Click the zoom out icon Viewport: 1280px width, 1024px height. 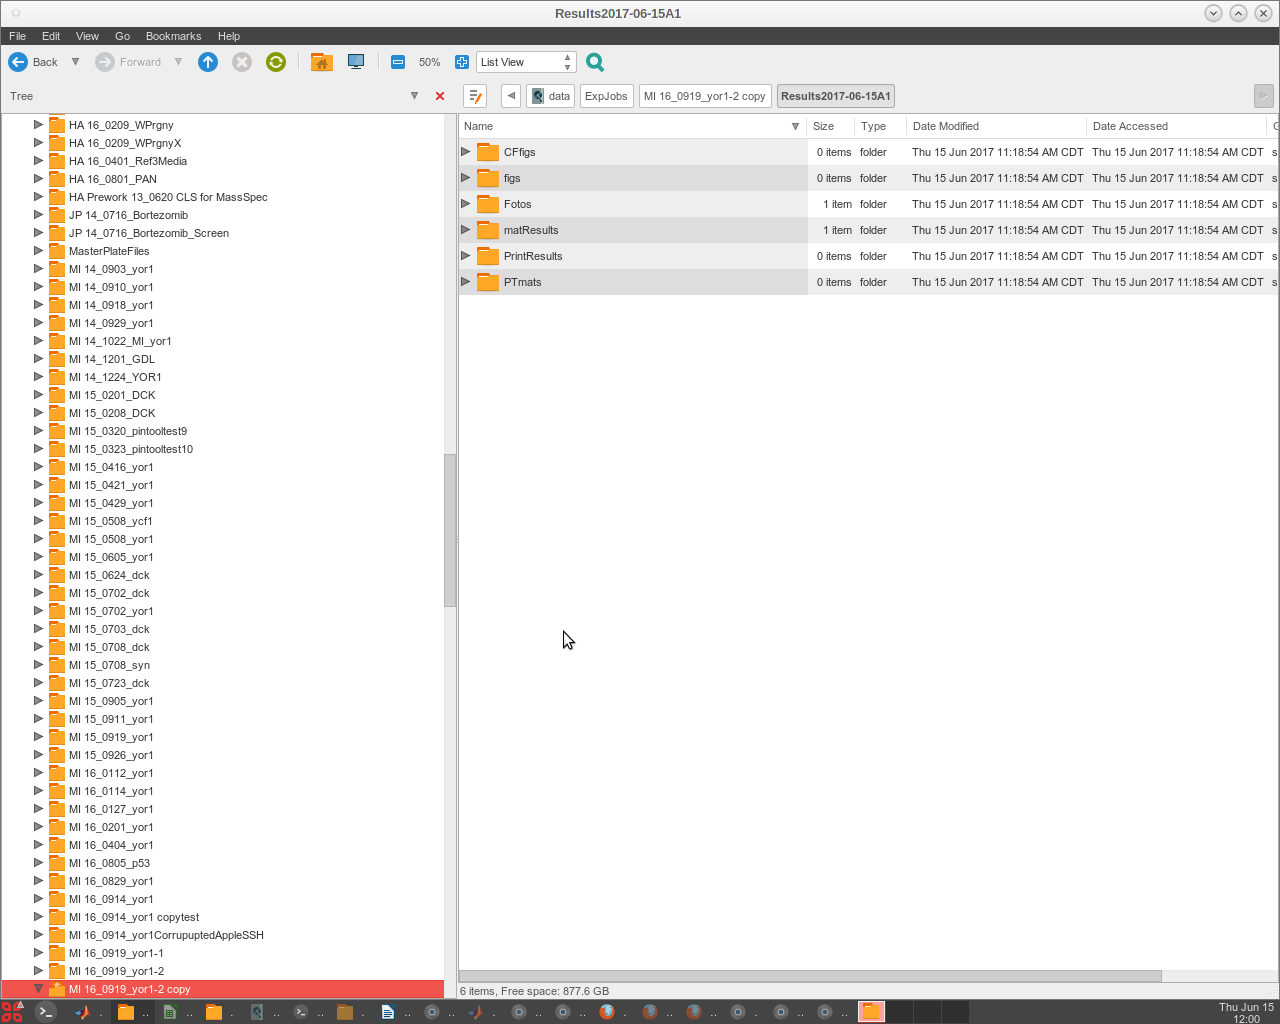pyautogui.click(x=398, y=62)
